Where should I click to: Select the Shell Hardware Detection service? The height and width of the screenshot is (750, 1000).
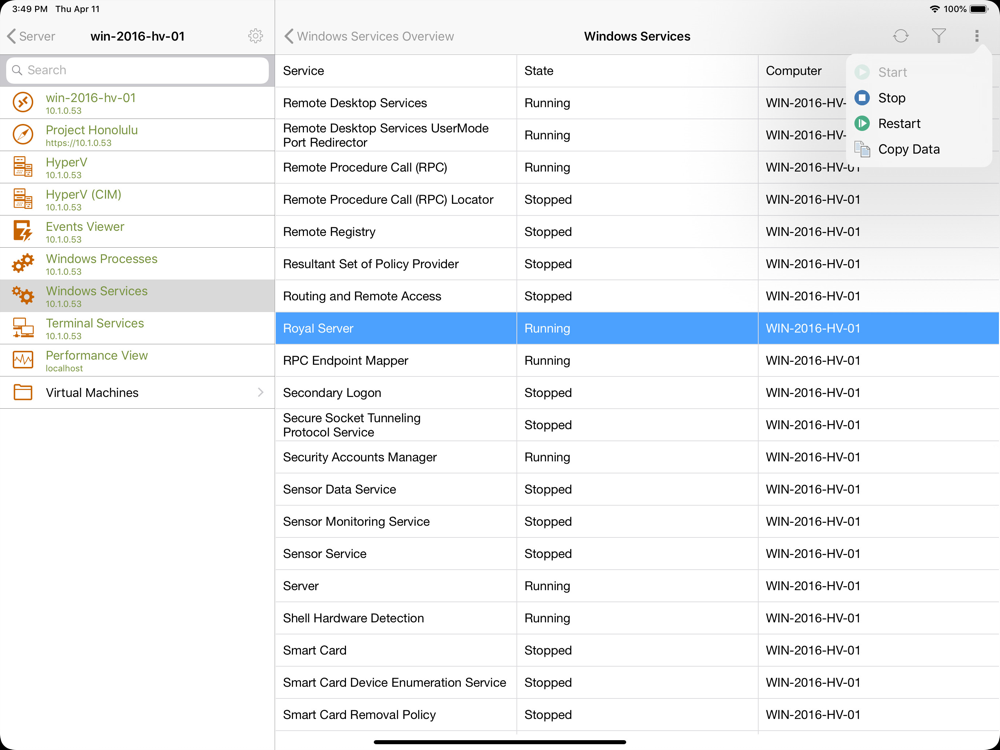click(637, 618)
